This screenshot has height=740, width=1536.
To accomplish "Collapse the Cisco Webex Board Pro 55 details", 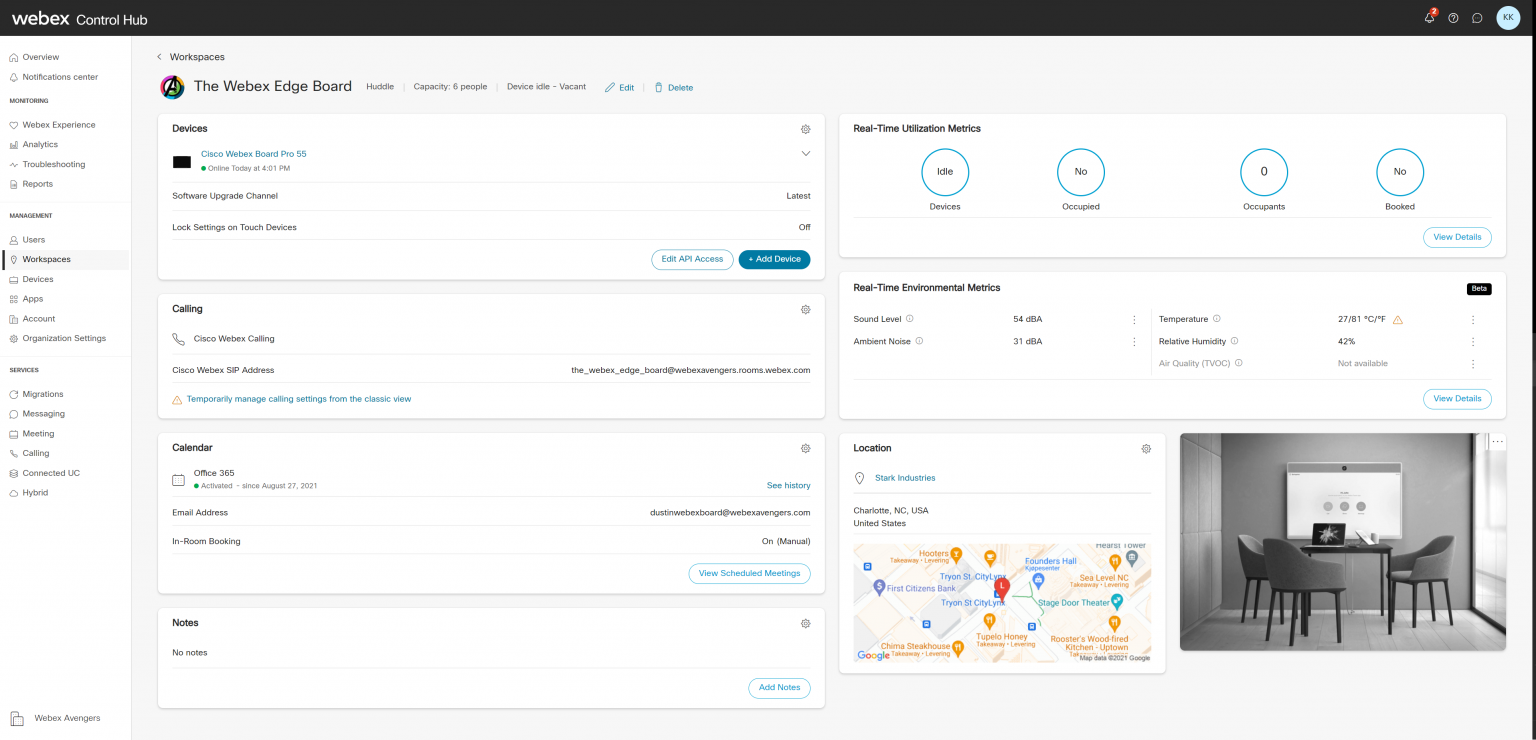I will pos(805,153).
